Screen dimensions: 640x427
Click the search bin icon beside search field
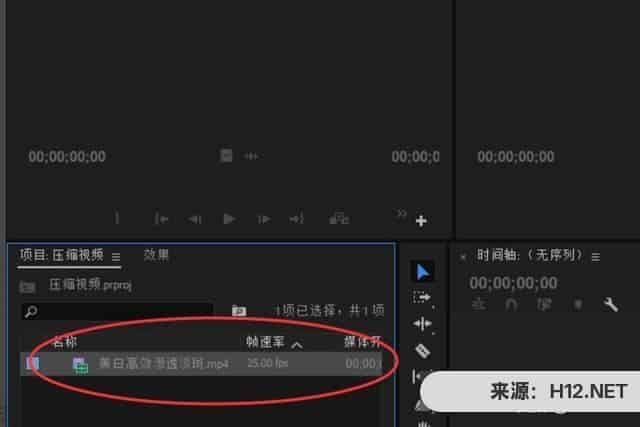pos(239,311)
